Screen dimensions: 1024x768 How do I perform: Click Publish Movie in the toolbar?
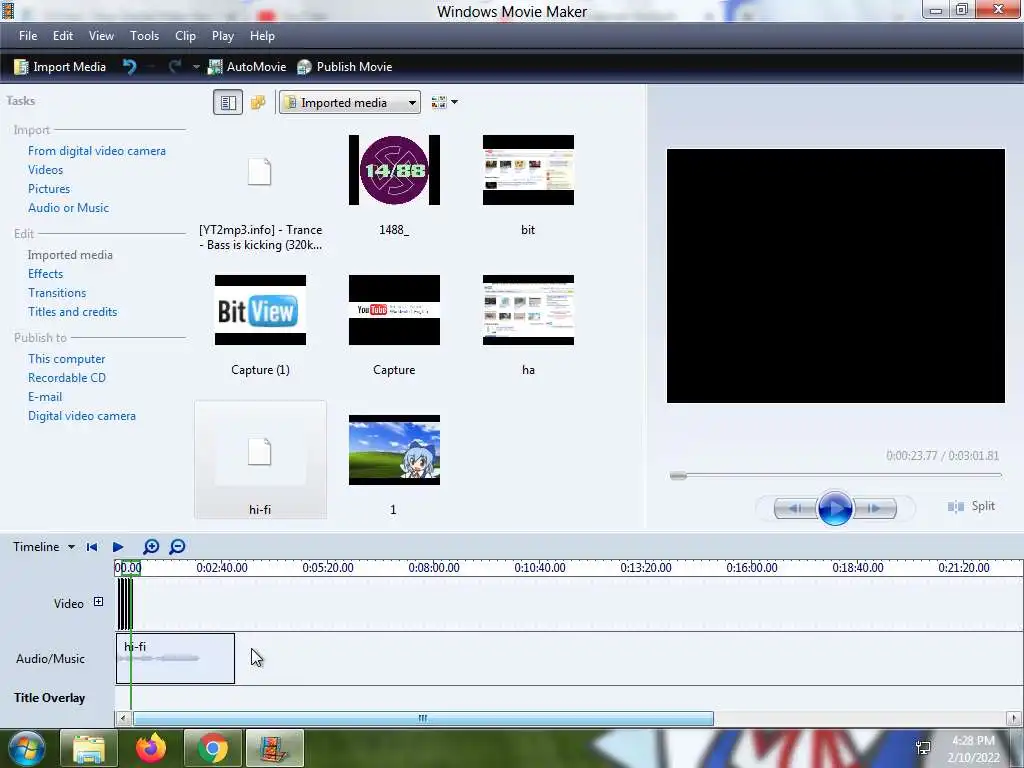[x=344, y=67]
